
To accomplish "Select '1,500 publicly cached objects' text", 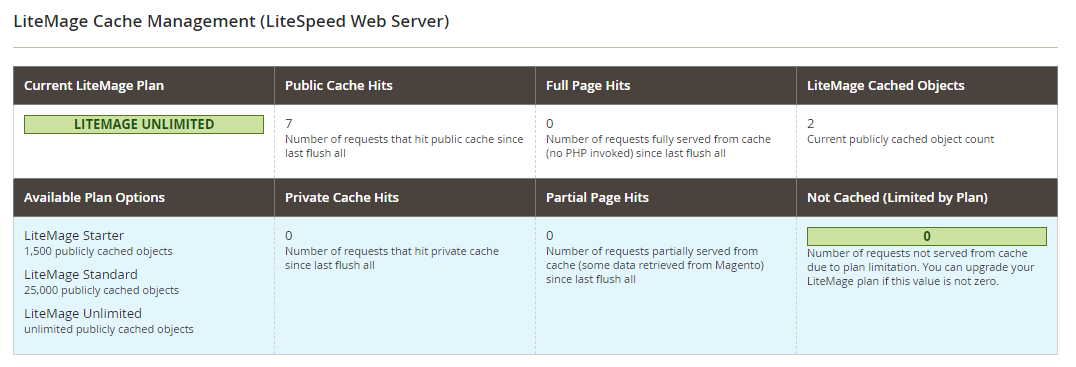I will pos(98,251).
